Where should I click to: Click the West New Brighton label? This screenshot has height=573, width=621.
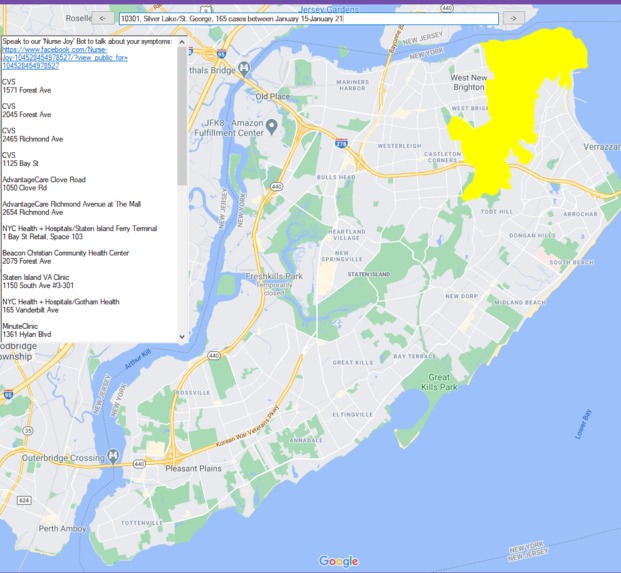tap(469, 82)
